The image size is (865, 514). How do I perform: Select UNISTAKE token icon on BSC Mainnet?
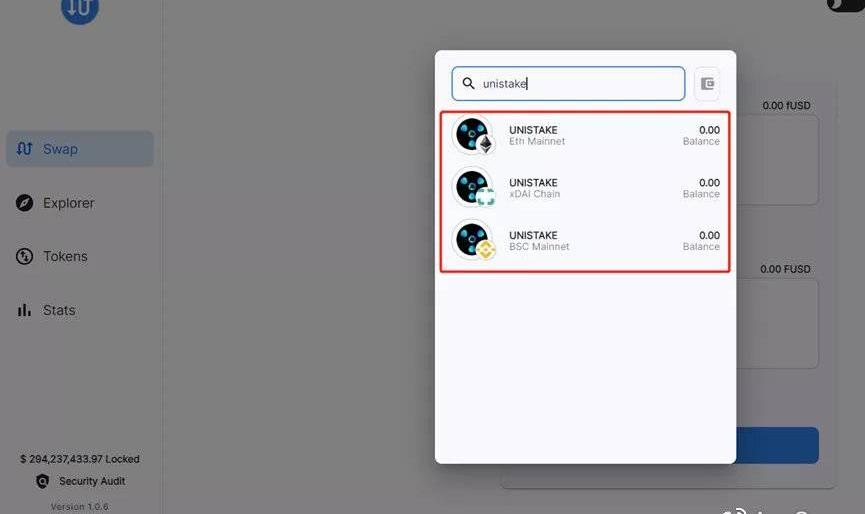click(473, 240)
